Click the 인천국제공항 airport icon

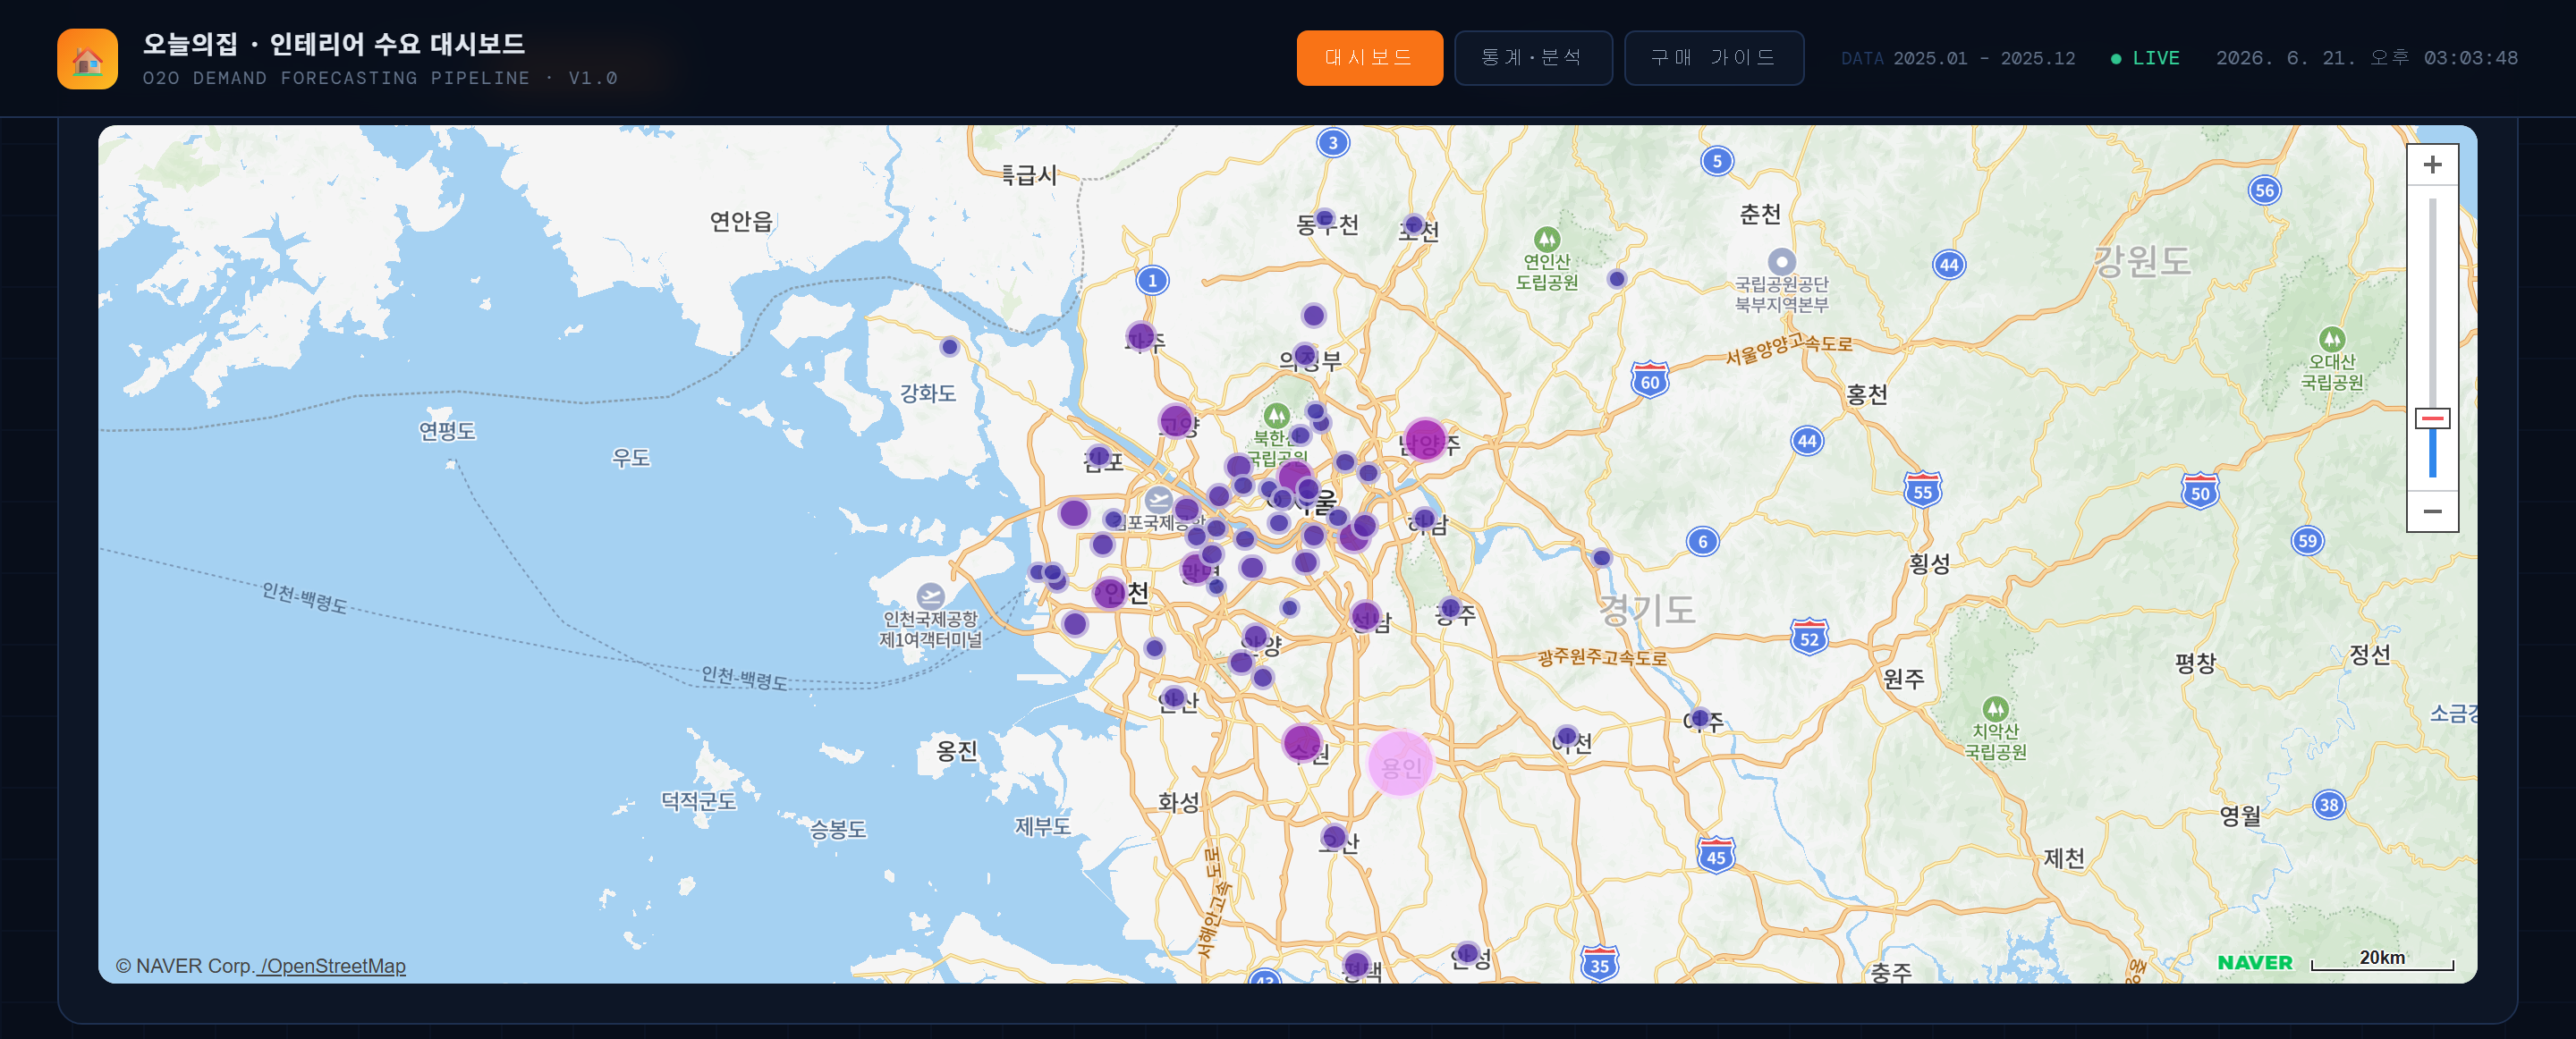coord(930,597)
